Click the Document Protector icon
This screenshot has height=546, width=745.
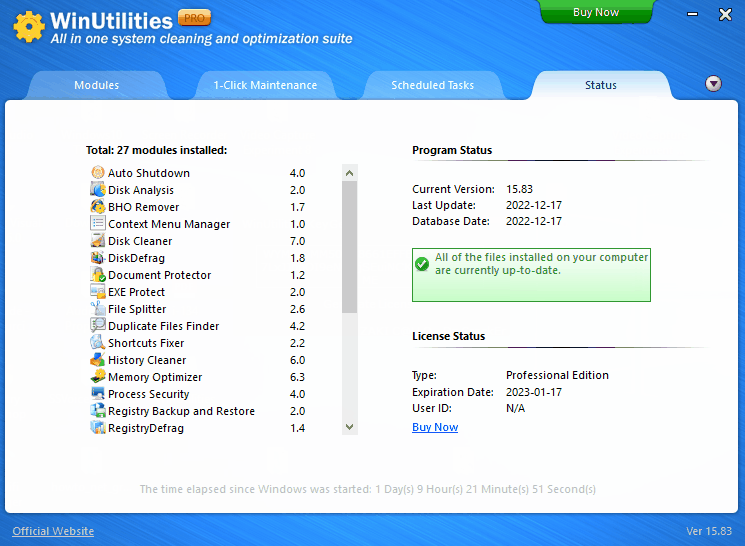pos(98,275)
